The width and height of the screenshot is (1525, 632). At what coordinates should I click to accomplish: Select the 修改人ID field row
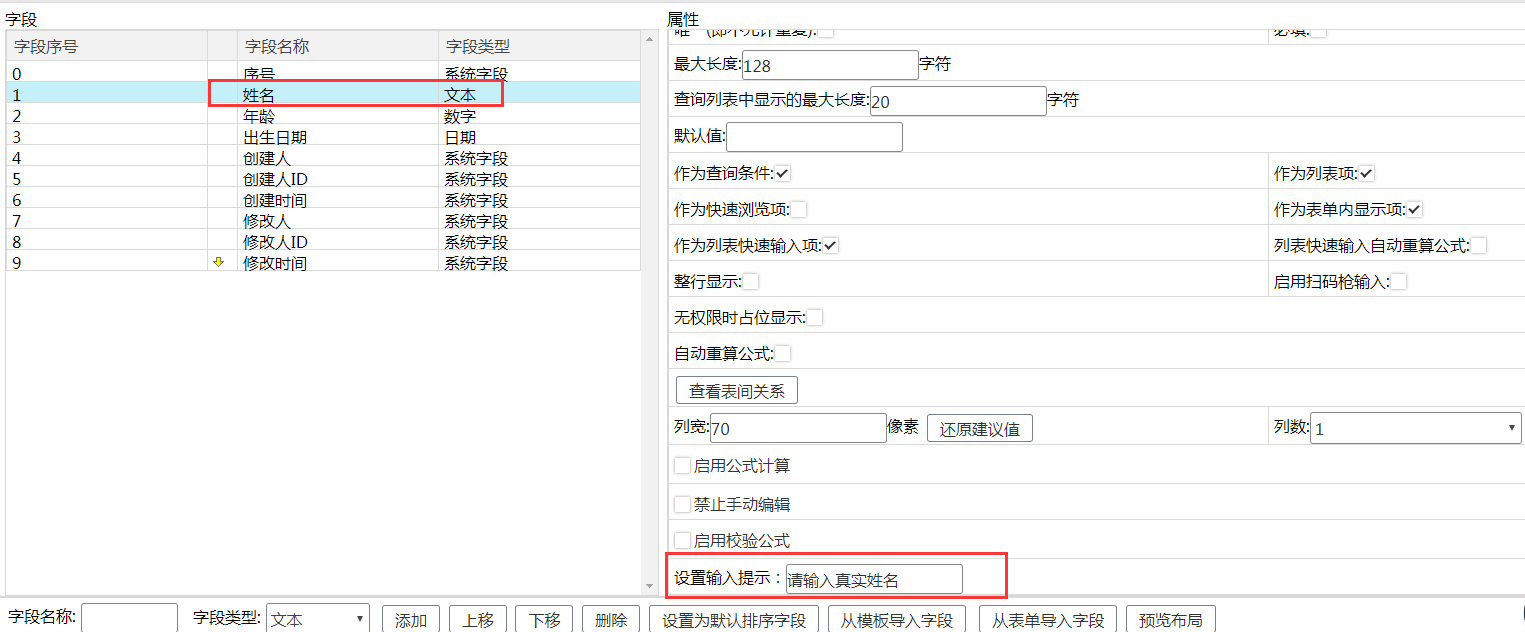pos(323,241)
